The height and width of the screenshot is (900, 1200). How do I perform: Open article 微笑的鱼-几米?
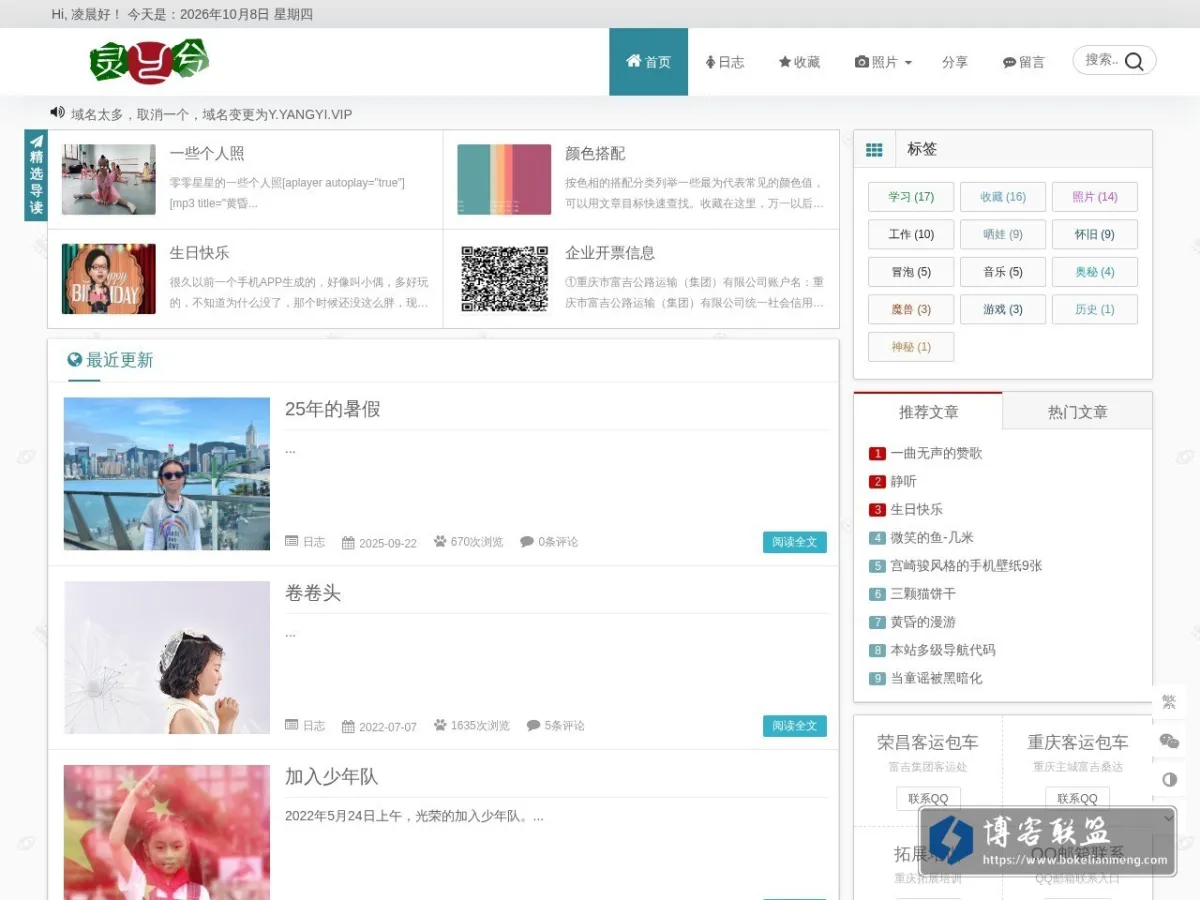[x=932, y=537]
